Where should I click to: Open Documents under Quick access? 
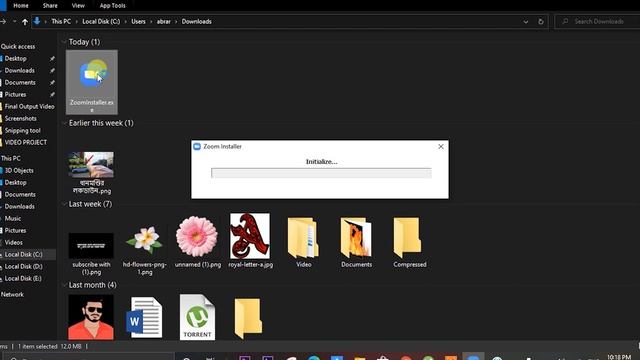[20, 82]
